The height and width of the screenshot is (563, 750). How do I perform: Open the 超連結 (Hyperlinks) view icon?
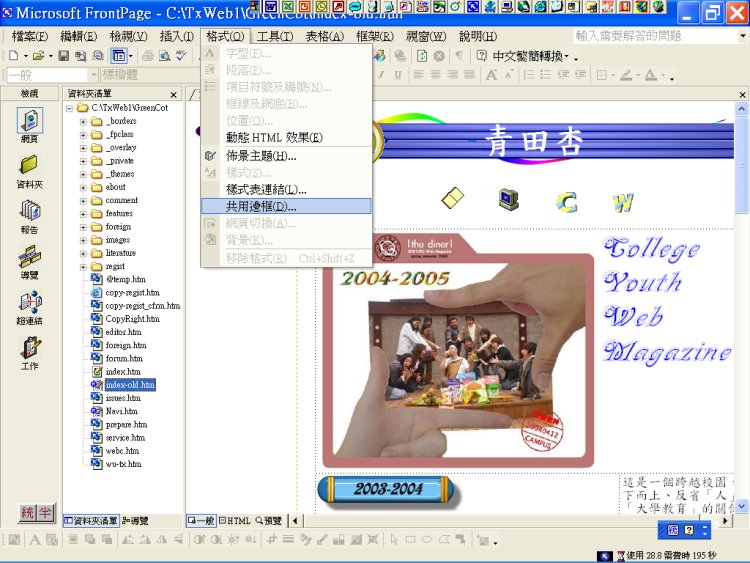pos(29,305)
